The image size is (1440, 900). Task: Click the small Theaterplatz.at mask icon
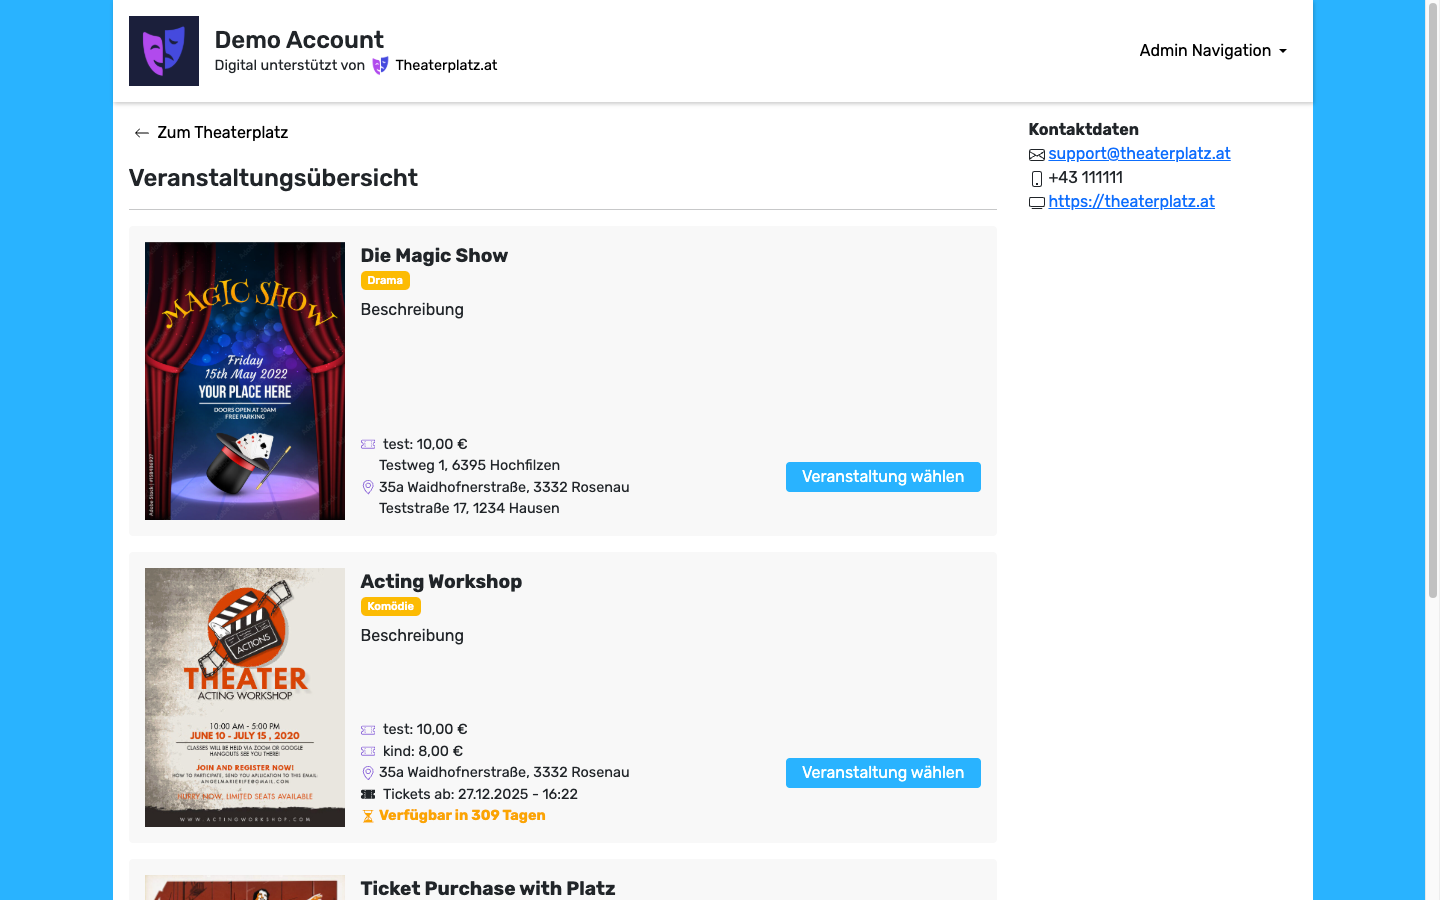coord(380,66)
